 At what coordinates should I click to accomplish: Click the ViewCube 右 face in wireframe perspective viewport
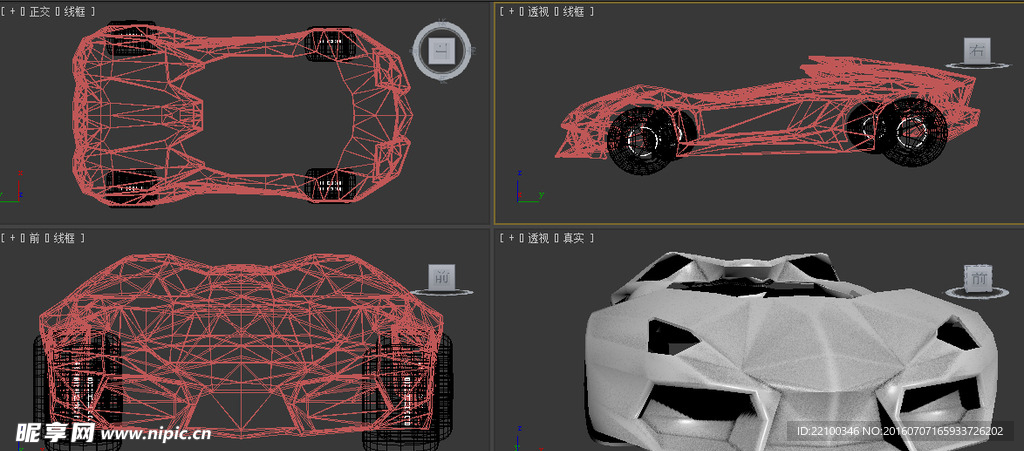click(x=978, y=50)
